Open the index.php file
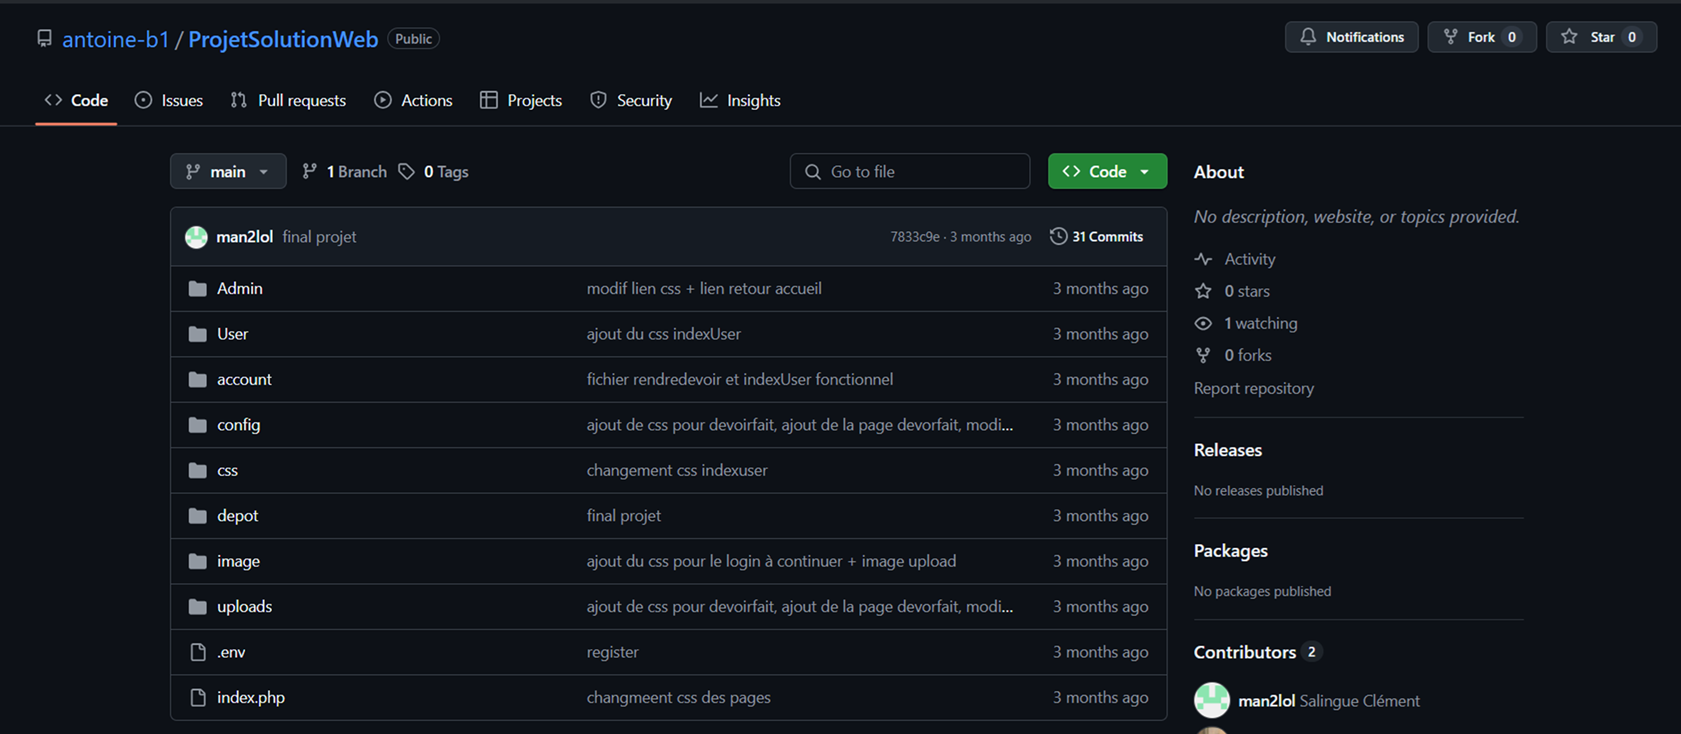This screenshot has height=734, width=1681. point(251,697)
